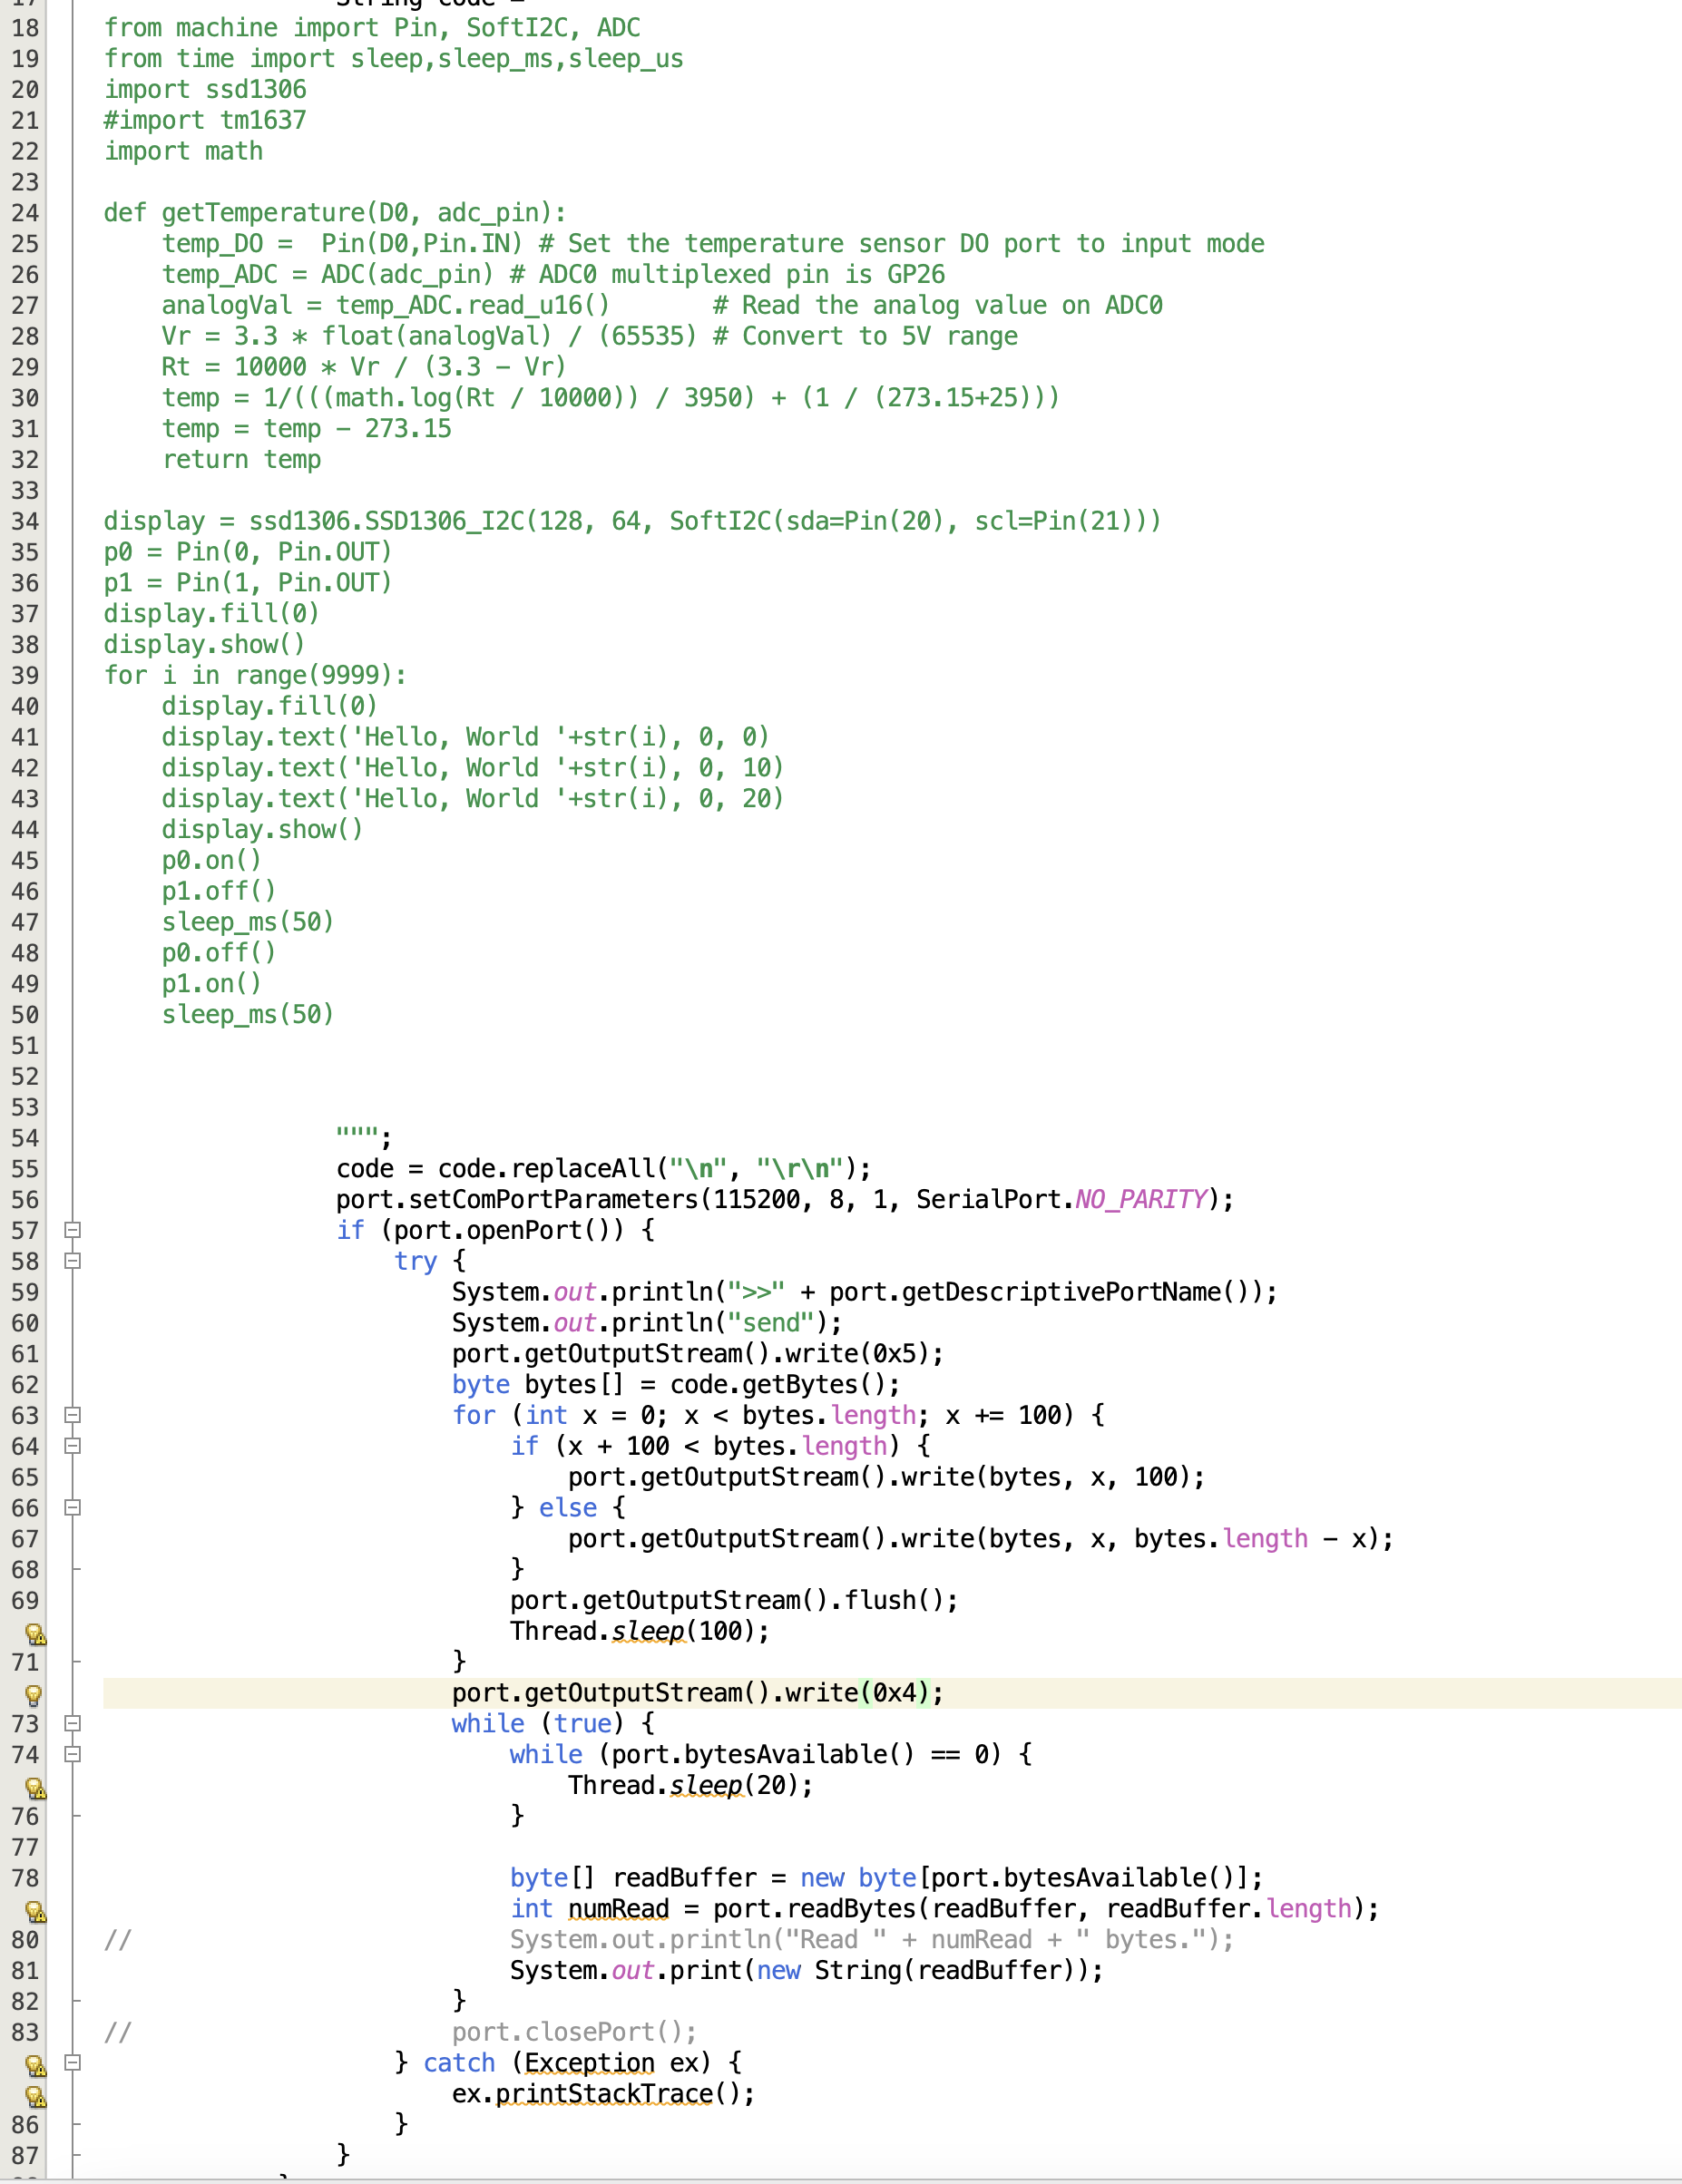1682x2184 pixels.
Task: Click 'p1.on()' on line 49
Action: [212, 984]
